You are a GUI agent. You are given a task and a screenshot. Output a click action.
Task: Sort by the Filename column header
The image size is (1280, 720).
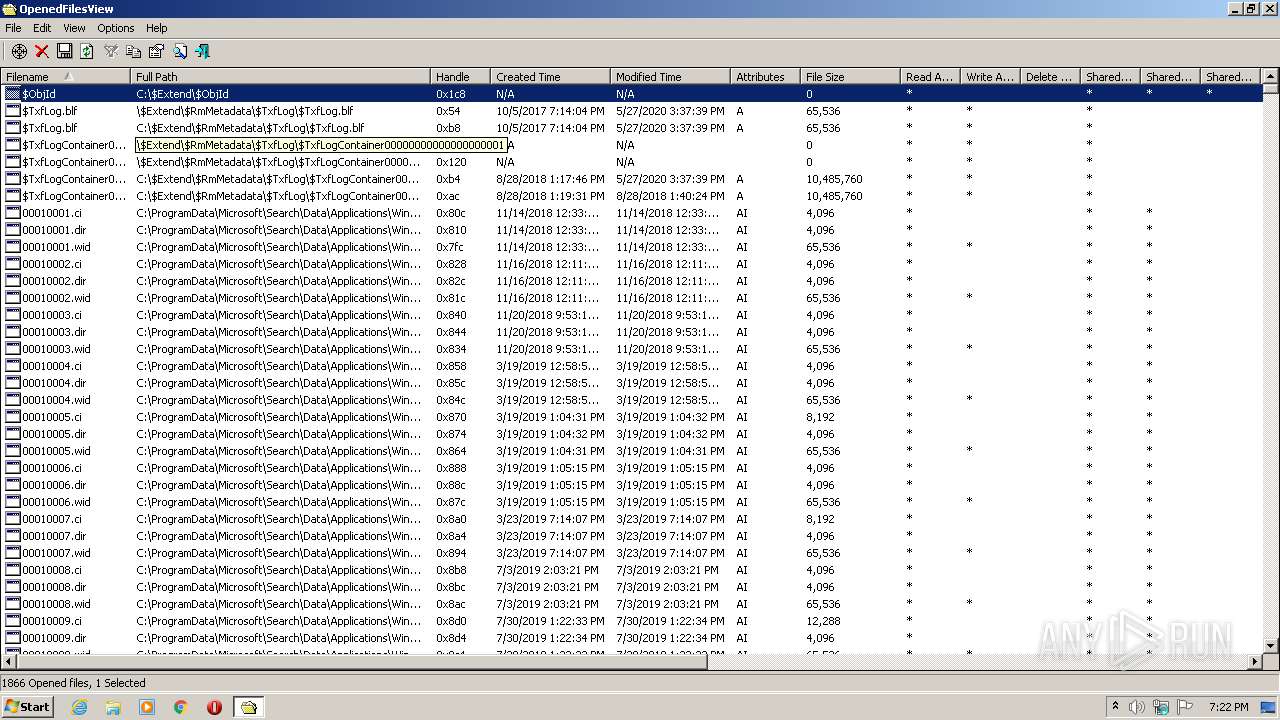coord(66,76)
